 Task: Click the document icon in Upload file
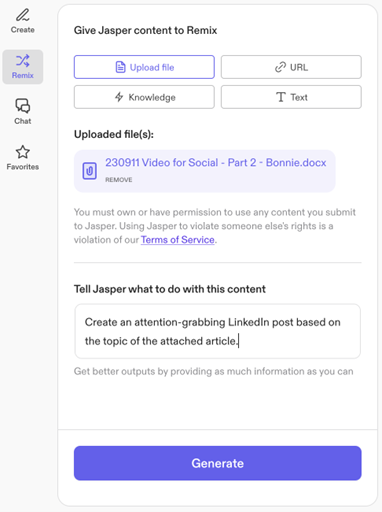click(x=120, y=67)
